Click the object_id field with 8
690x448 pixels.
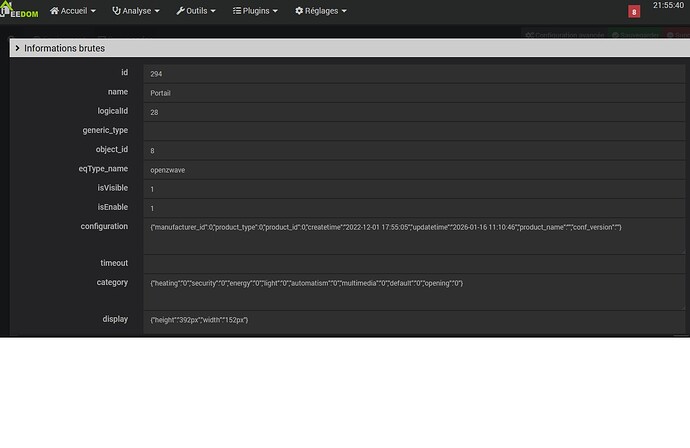pyautogui.click(x=414, y=151)
